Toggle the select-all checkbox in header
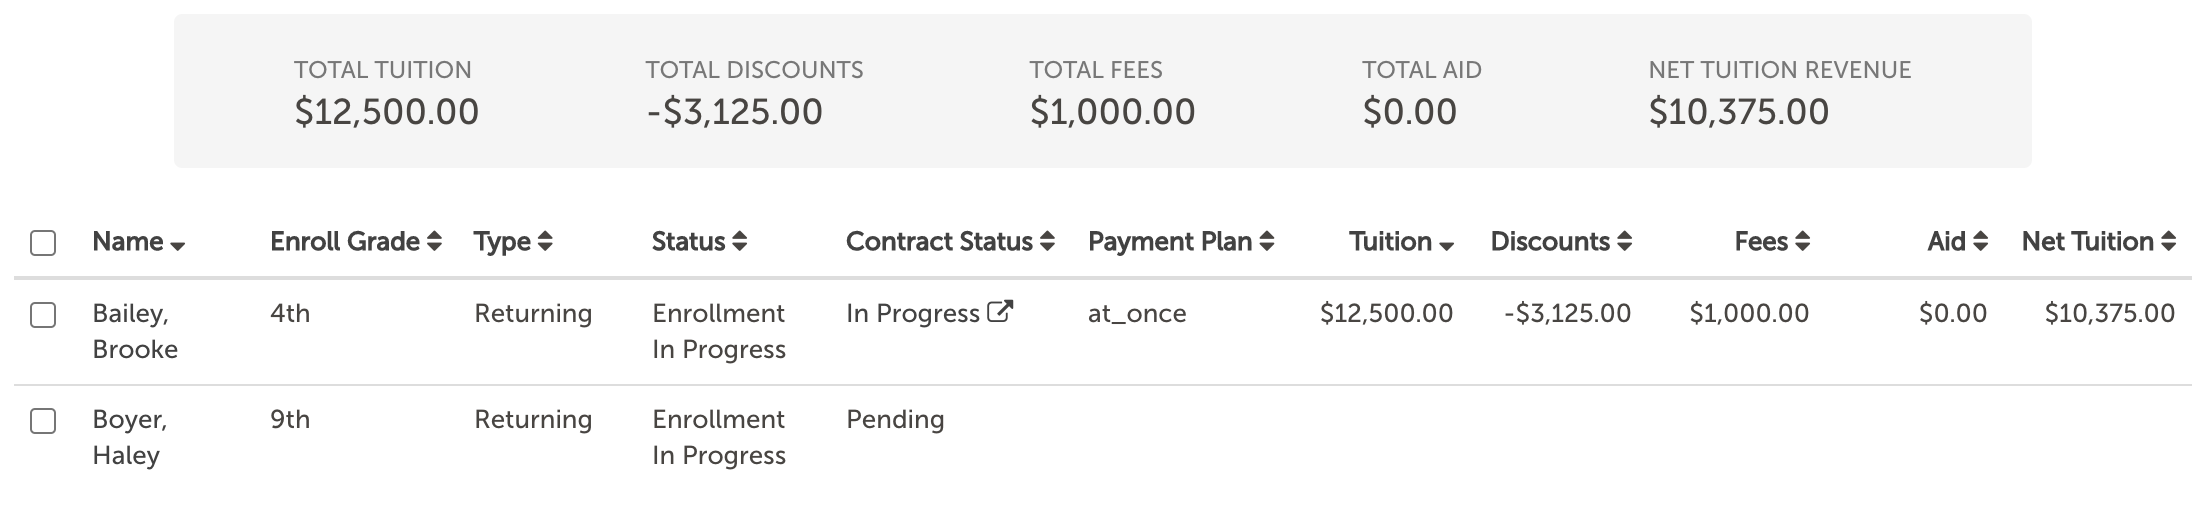Viewport: 2212px width, 506px height. pyautogui.click(x=43, y=242)
